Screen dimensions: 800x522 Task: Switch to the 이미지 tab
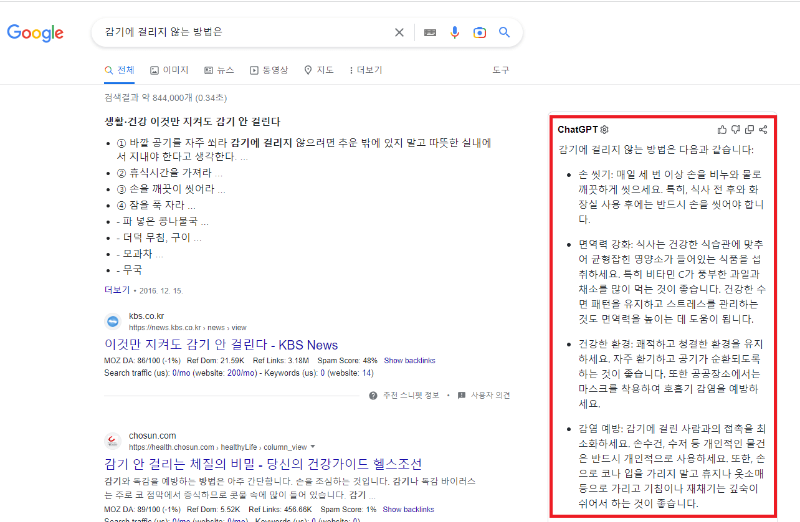169,70
